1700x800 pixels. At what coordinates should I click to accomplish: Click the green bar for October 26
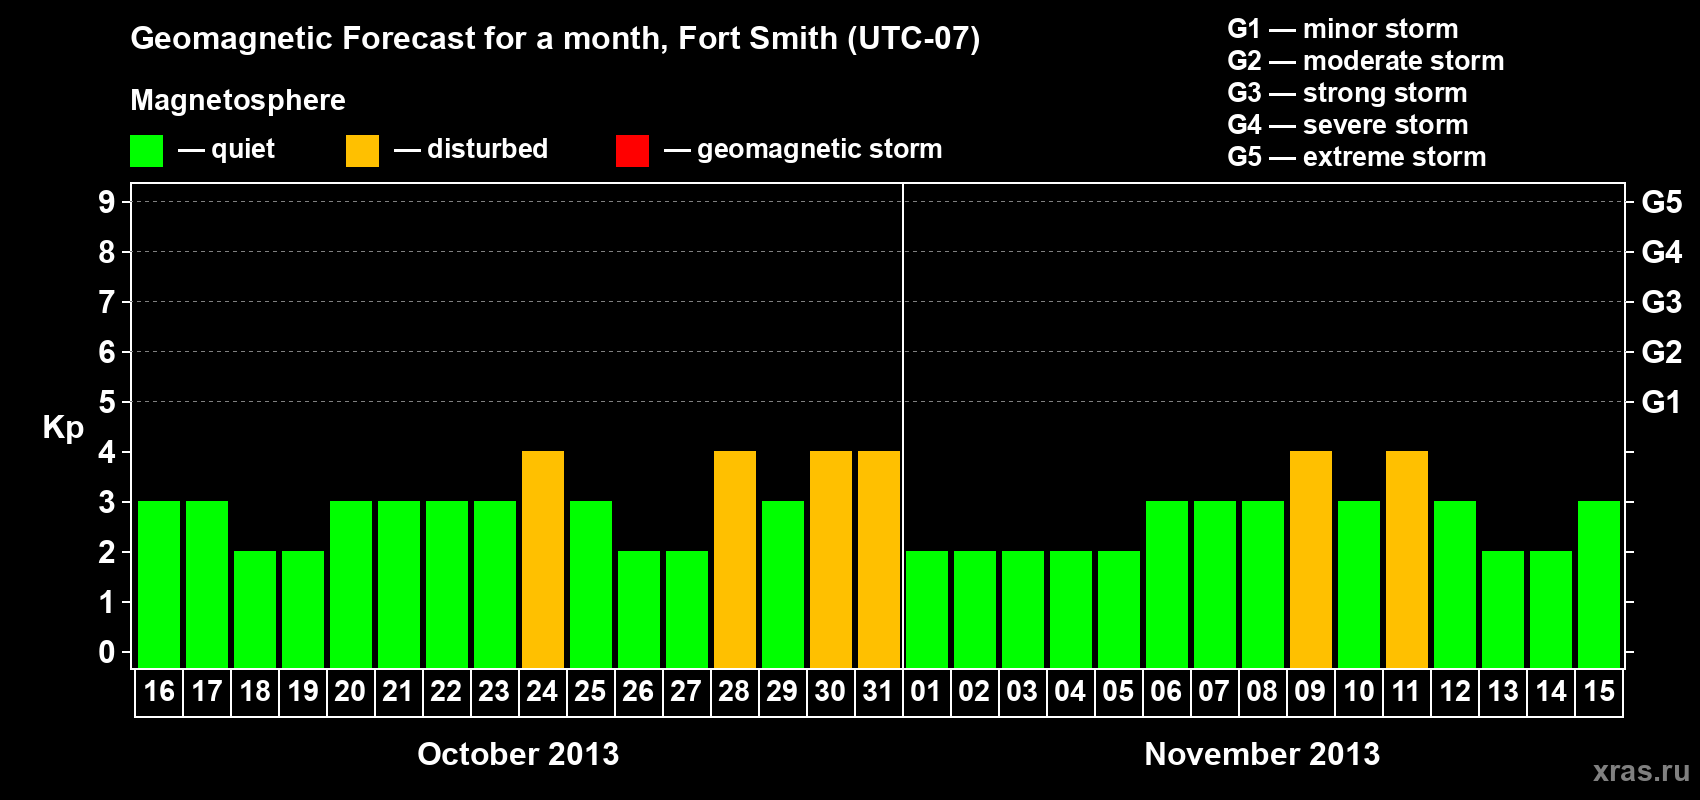(x=639, y=609)
